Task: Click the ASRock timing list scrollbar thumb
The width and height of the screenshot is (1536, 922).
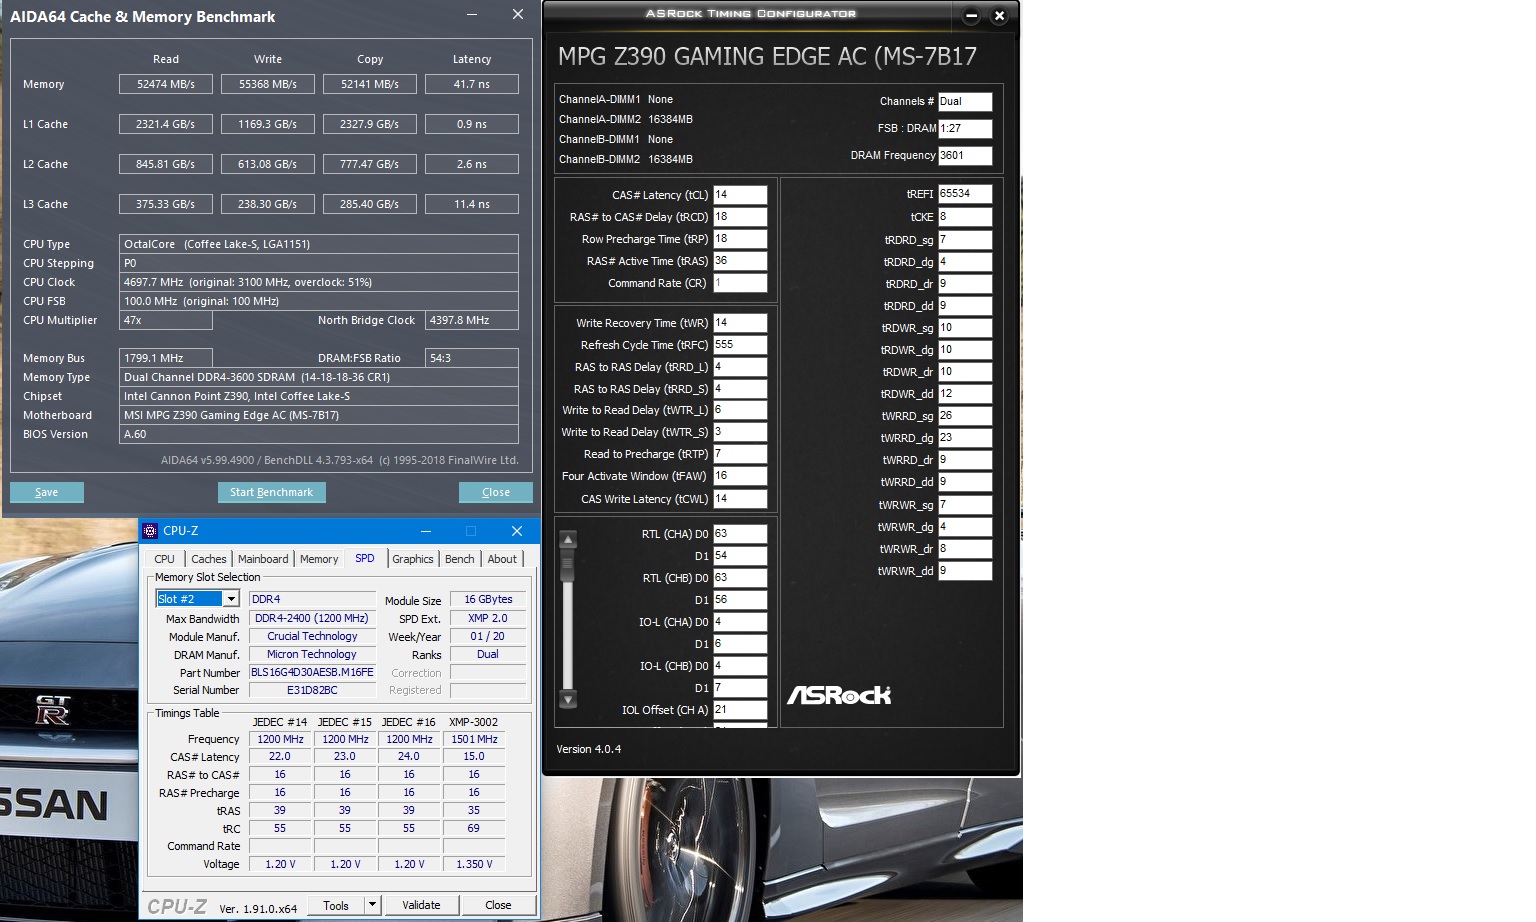Action: [x=568, y=566]
